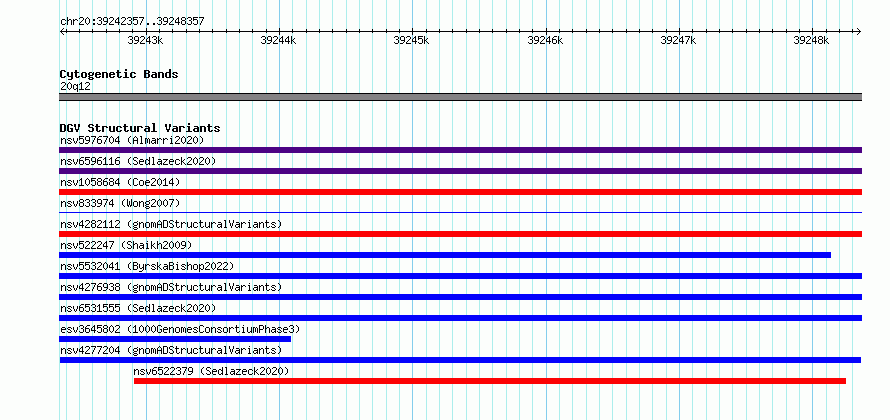Open variant nsv6596116 (Sedlazeck2020) label
Viewport: 890px width, 420px height.
138,161
